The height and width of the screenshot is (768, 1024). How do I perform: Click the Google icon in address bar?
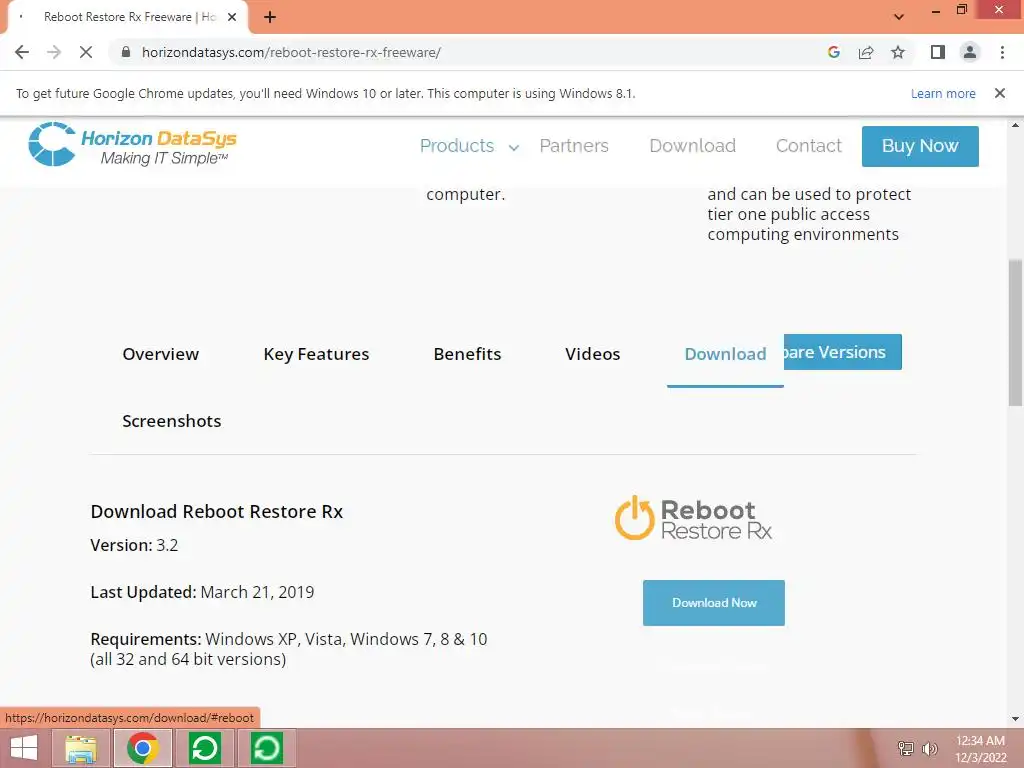[x=833, y=52]
